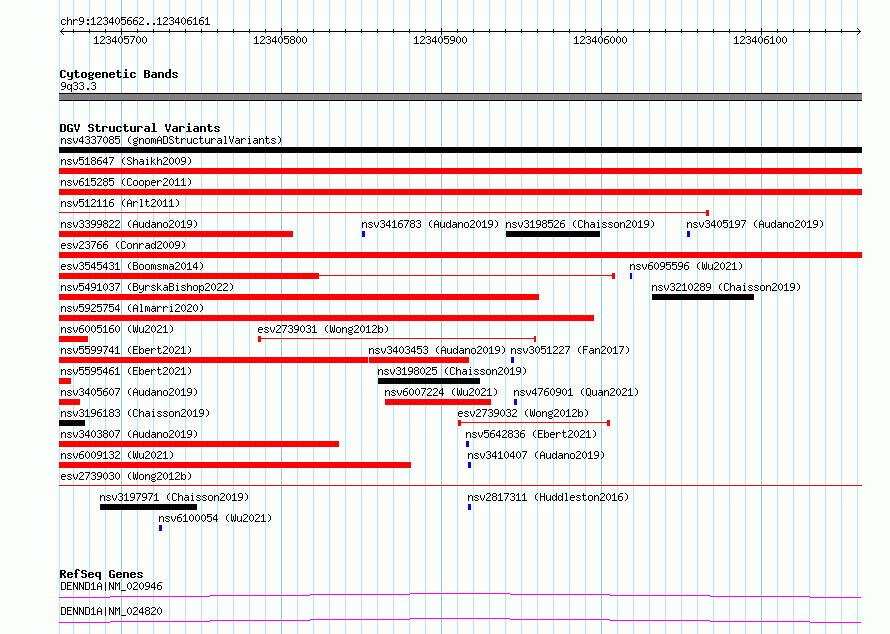Click nsv3403807 (Audano2019) label
This screenshot has width=890, height=634.
coord(129,434)
